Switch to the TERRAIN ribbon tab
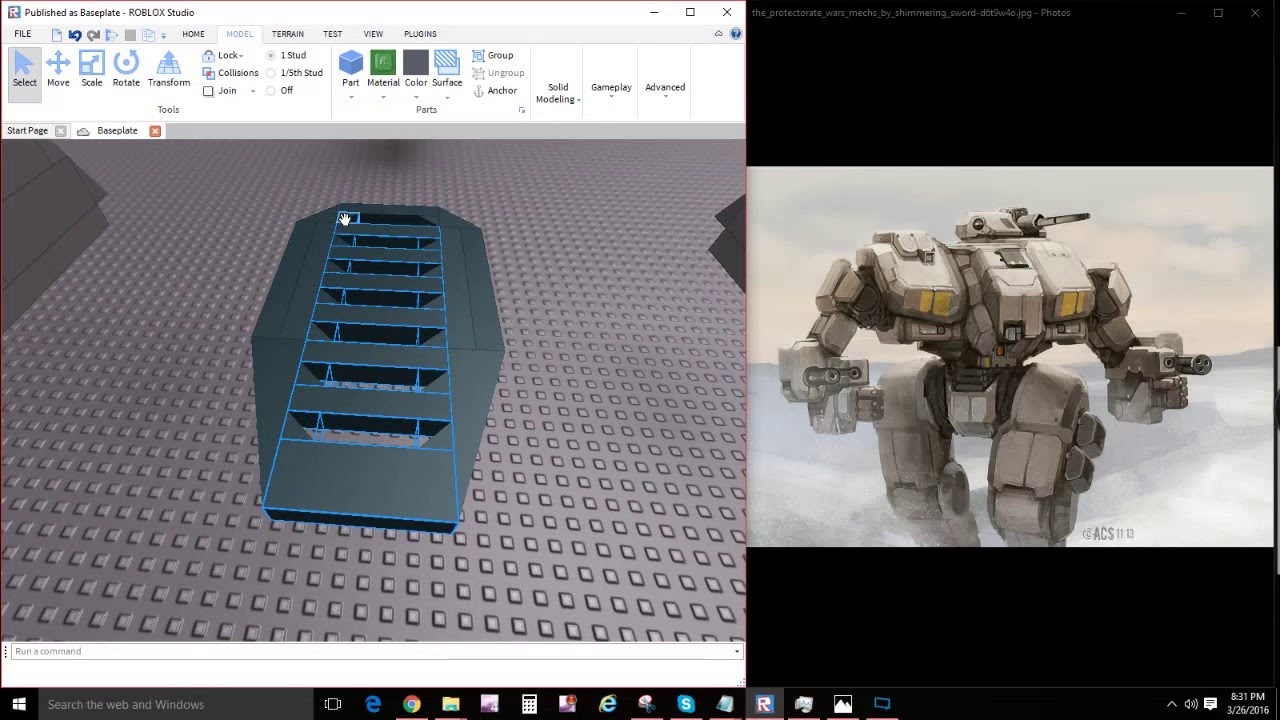Screen dimensions: 1280x720 [288, 34]
